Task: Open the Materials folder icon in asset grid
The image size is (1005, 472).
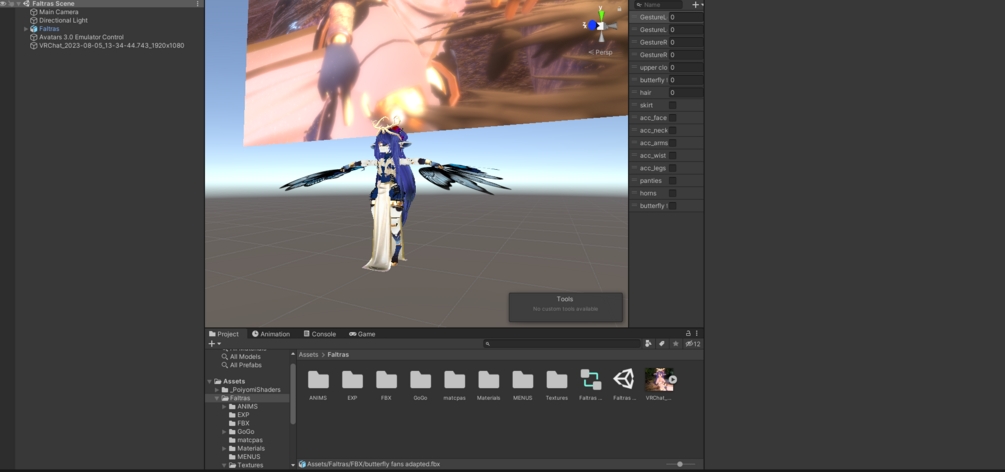Action: (x=488, y=380)
